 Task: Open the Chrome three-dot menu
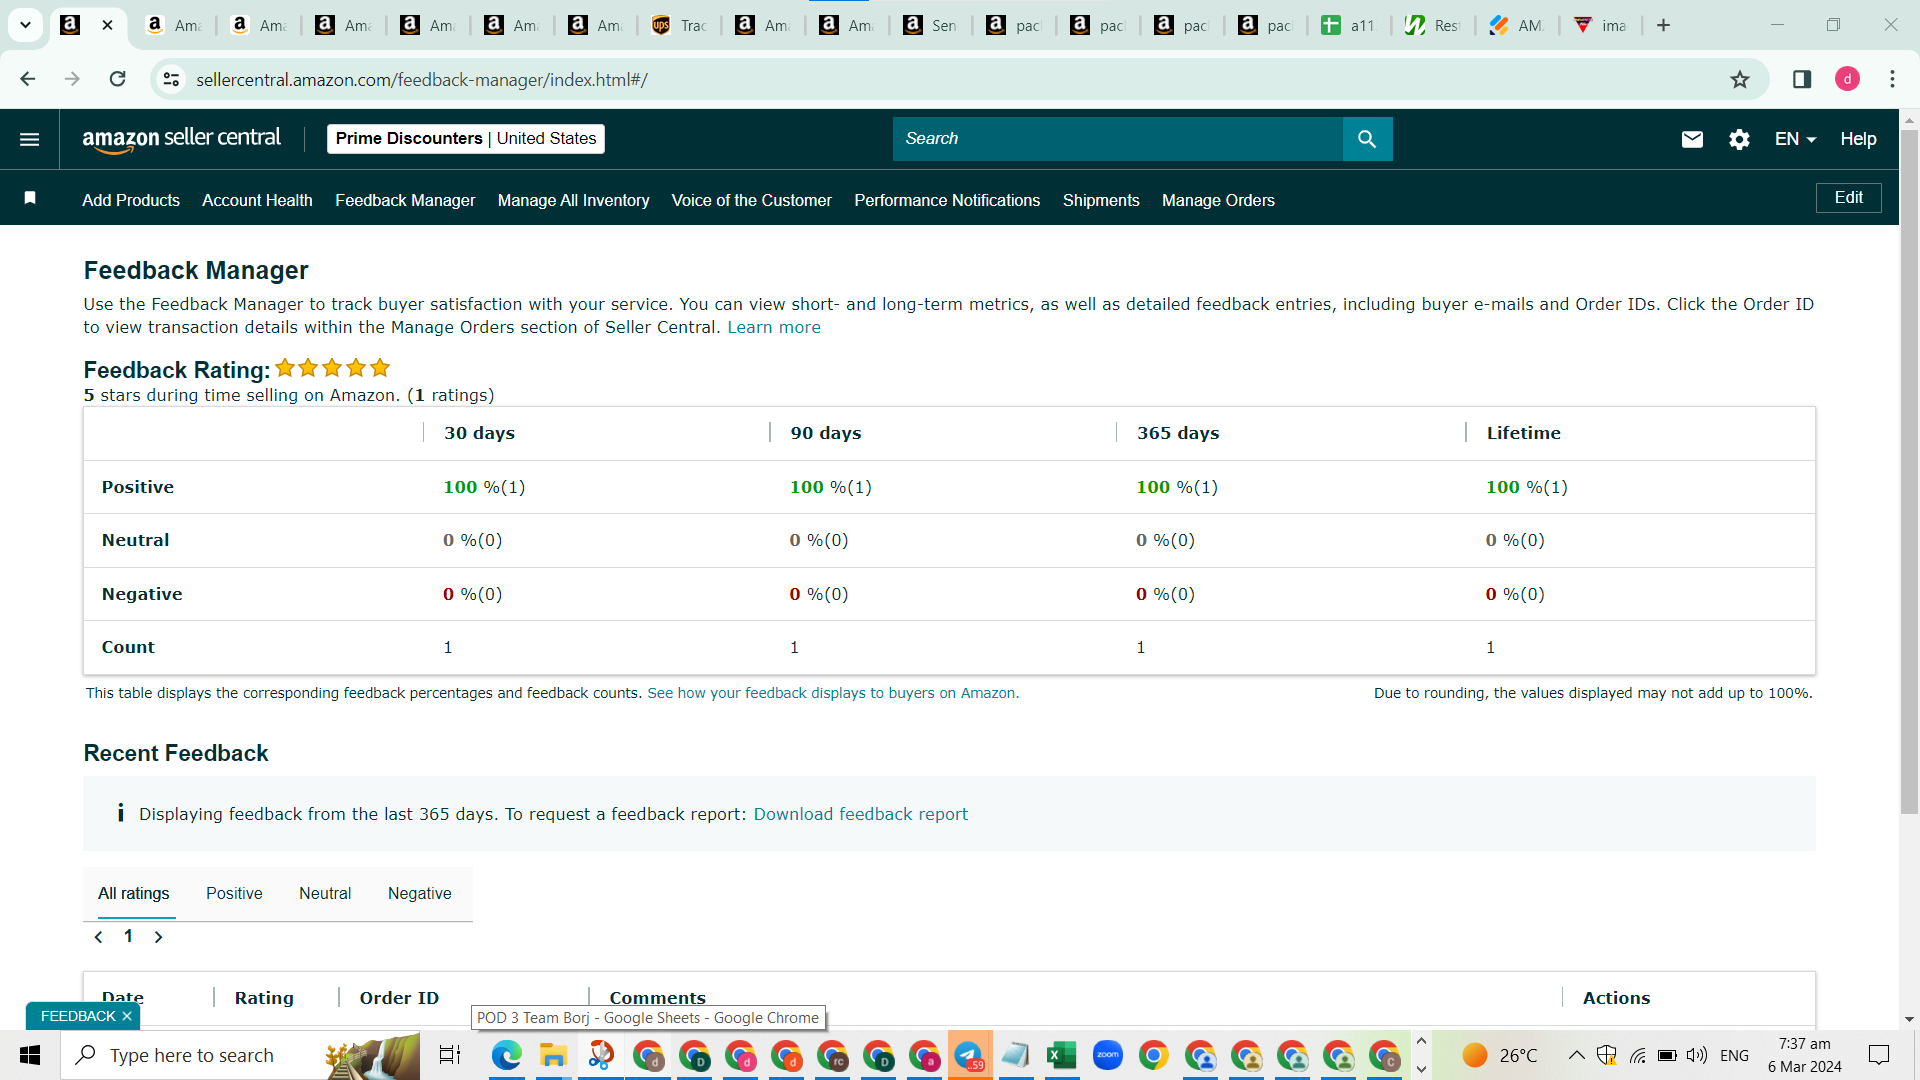tap(1892, 79)
